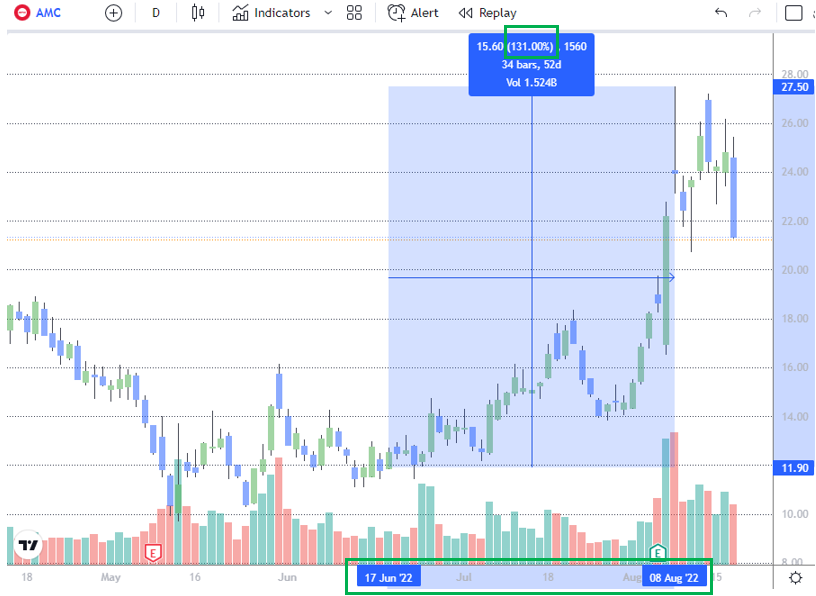Click the red E earnings marker in May
The width and height of the screenshot is (816, 596).
pos(152,552)
